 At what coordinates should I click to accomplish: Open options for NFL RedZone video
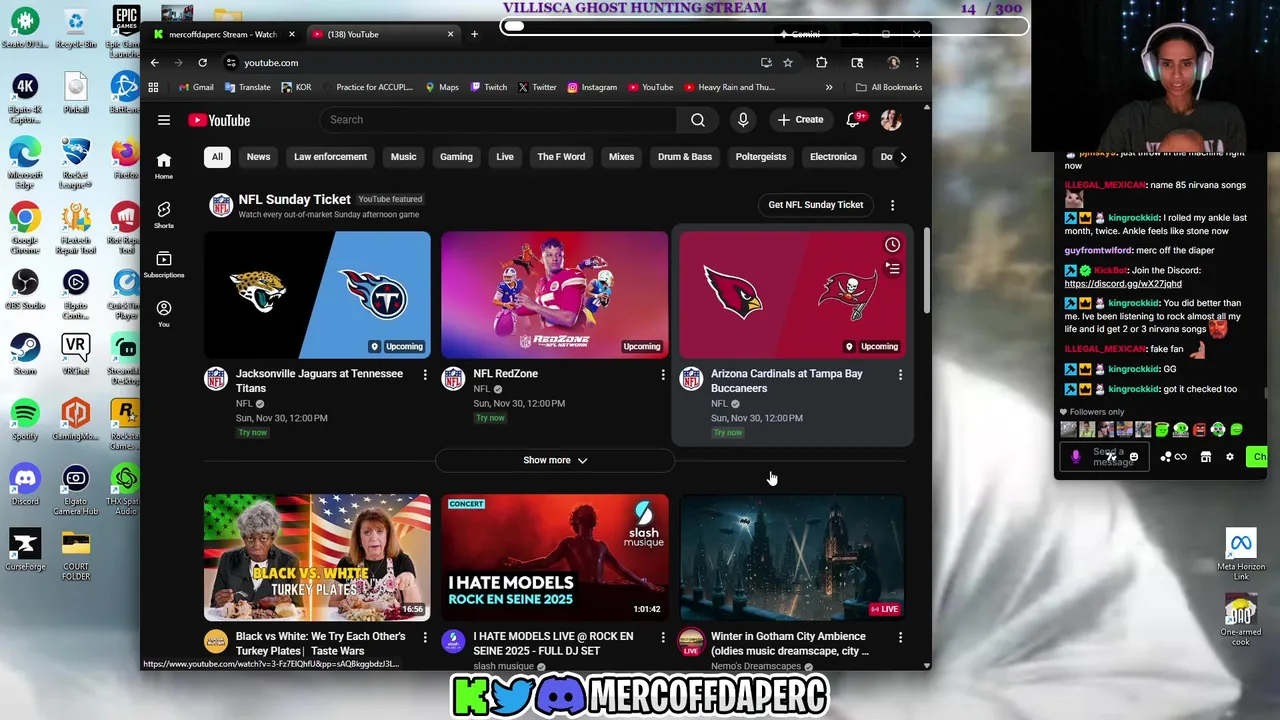[662, 375]
